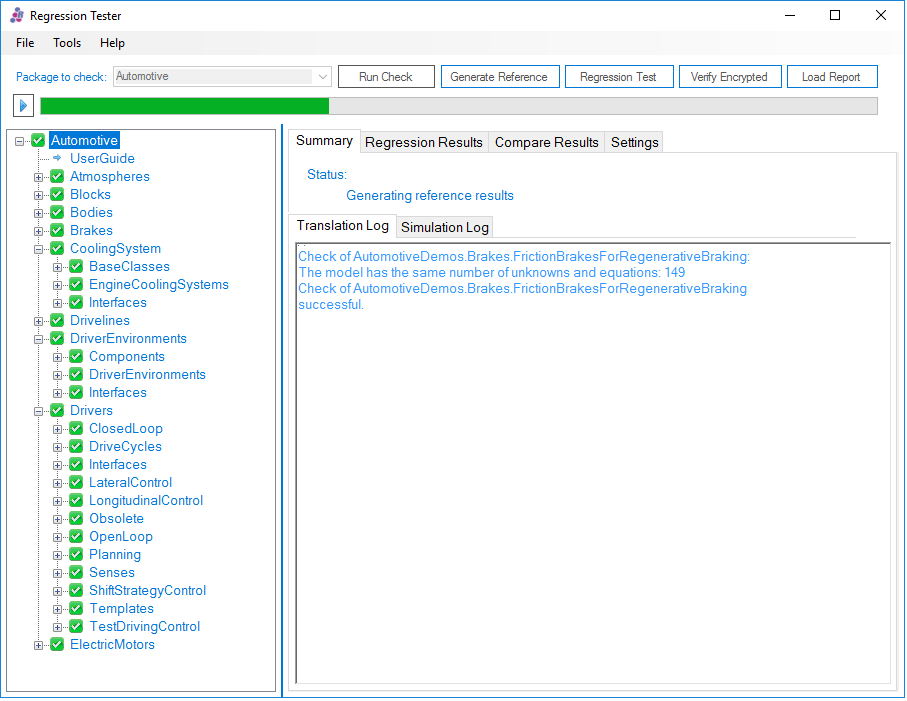Click the green progress bar
907x701 pixels.
[185, 106]
